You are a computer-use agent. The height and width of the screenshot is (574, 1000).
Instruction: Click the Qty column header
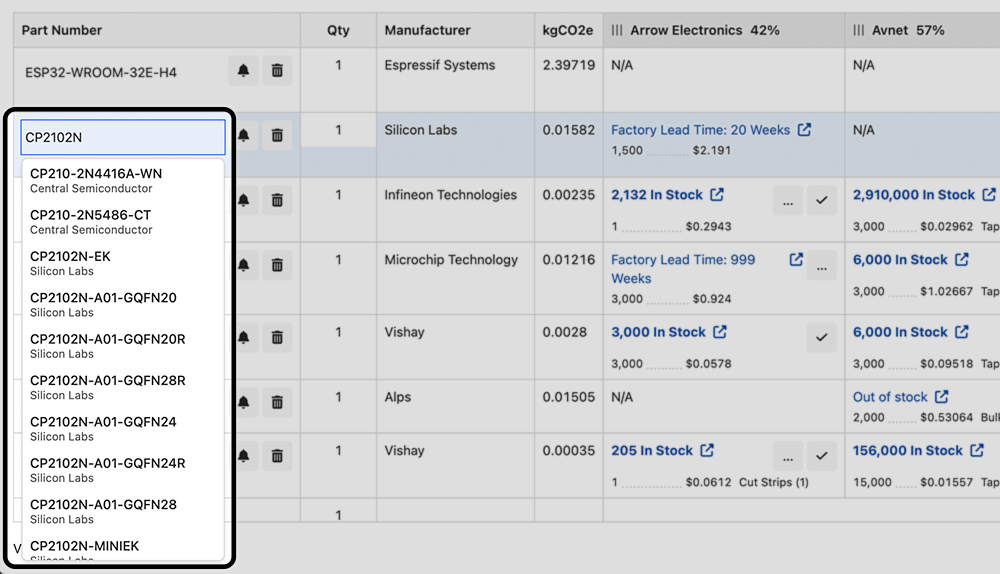[338, 30]
